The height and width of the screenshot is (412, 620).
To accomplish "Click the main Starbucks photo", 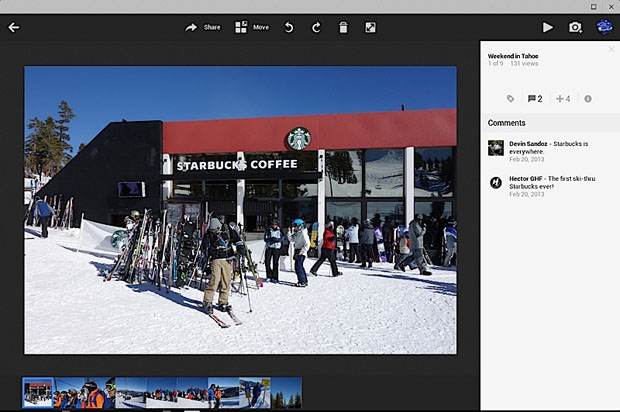I will tap(240, 210).
